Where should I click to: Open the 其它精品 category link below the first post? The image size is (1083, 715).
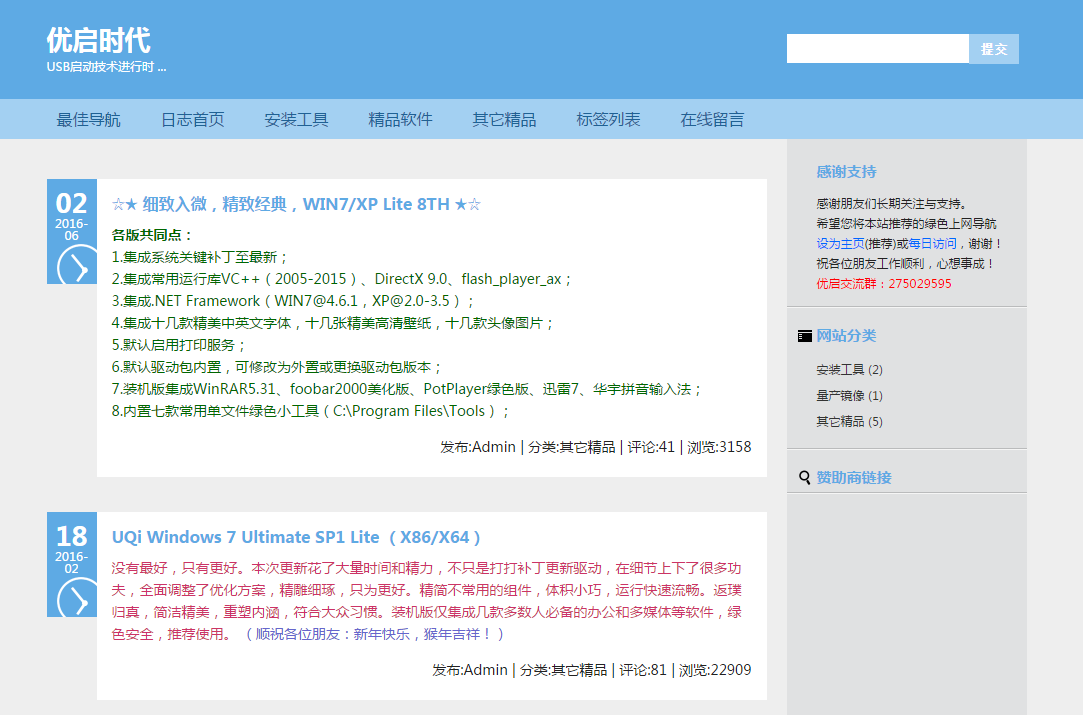(588, 447)
